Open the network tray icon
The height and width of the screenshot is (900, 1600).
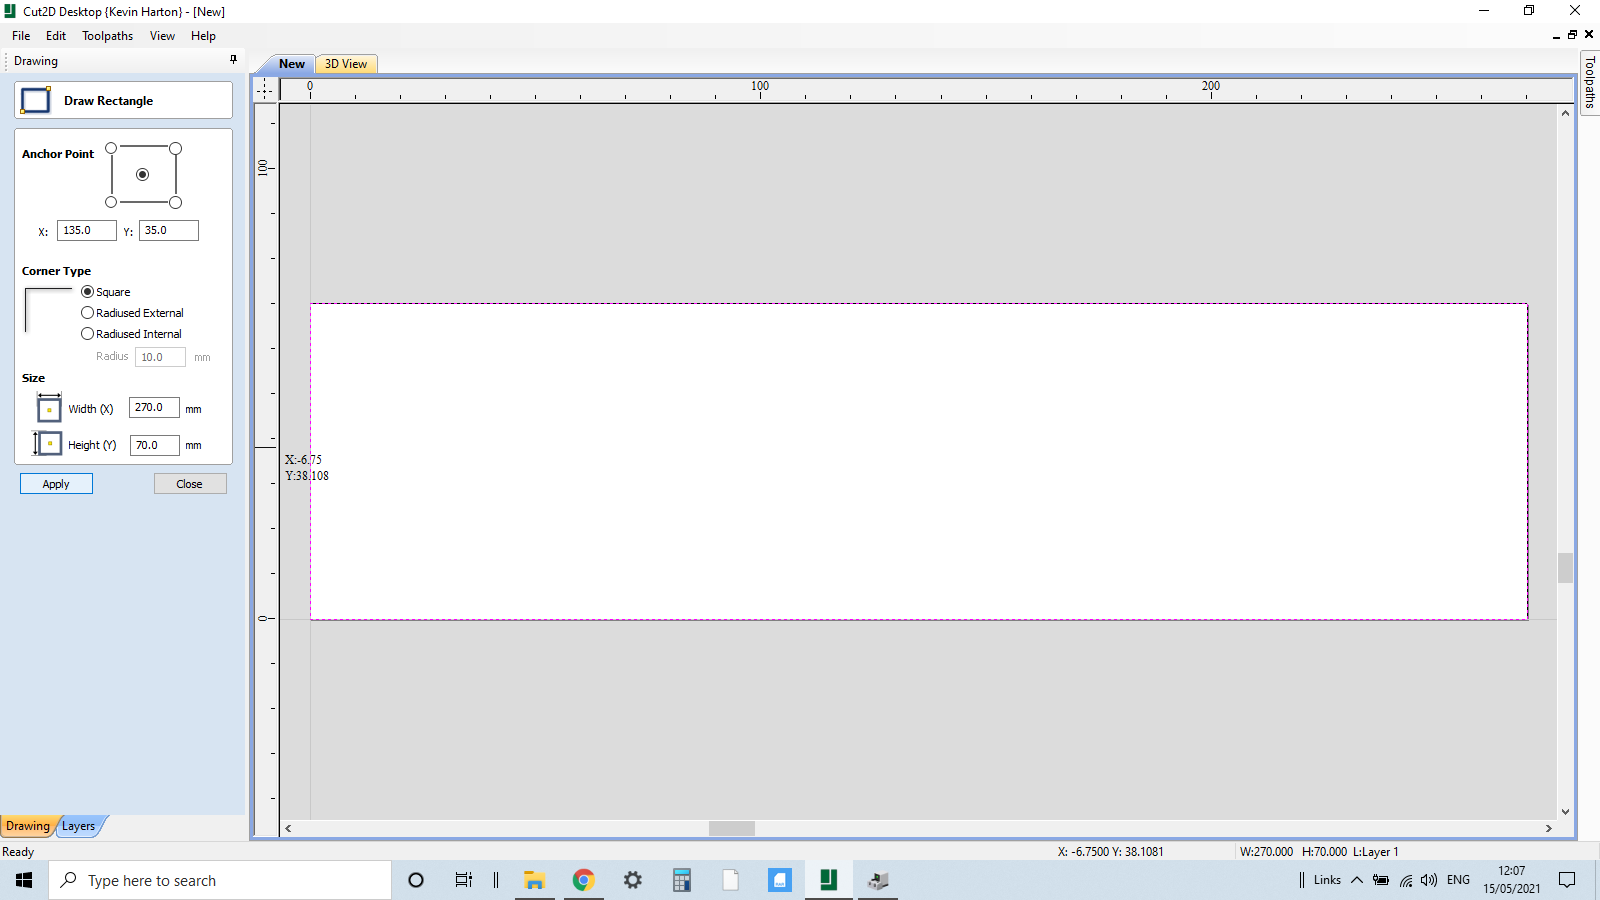click(1406, 880)
